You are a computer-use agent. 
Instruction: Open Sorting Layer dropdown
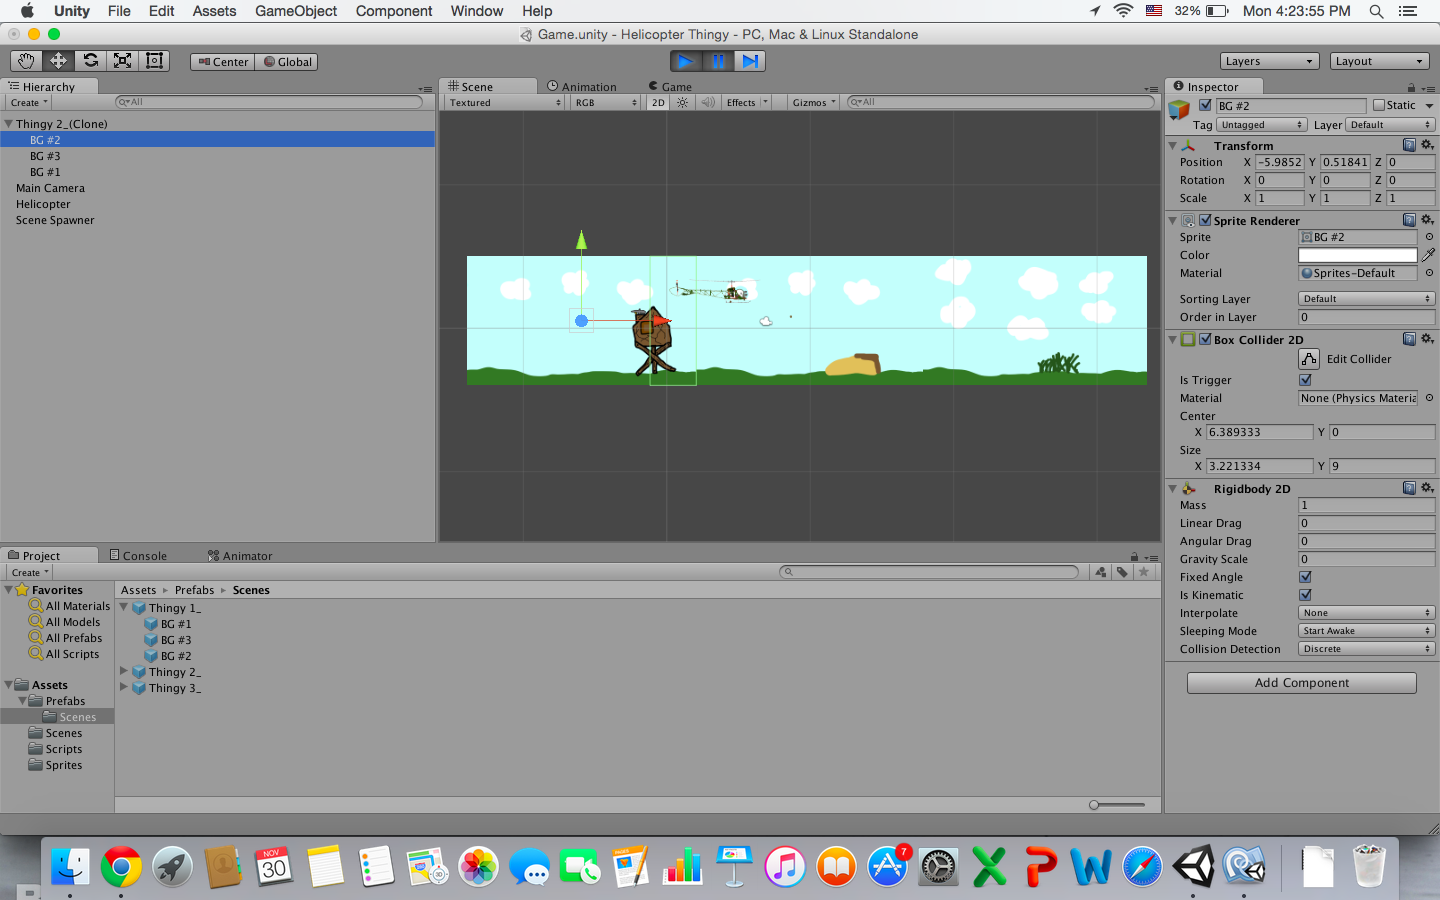pyautogui.click(x=1367, y=299)
